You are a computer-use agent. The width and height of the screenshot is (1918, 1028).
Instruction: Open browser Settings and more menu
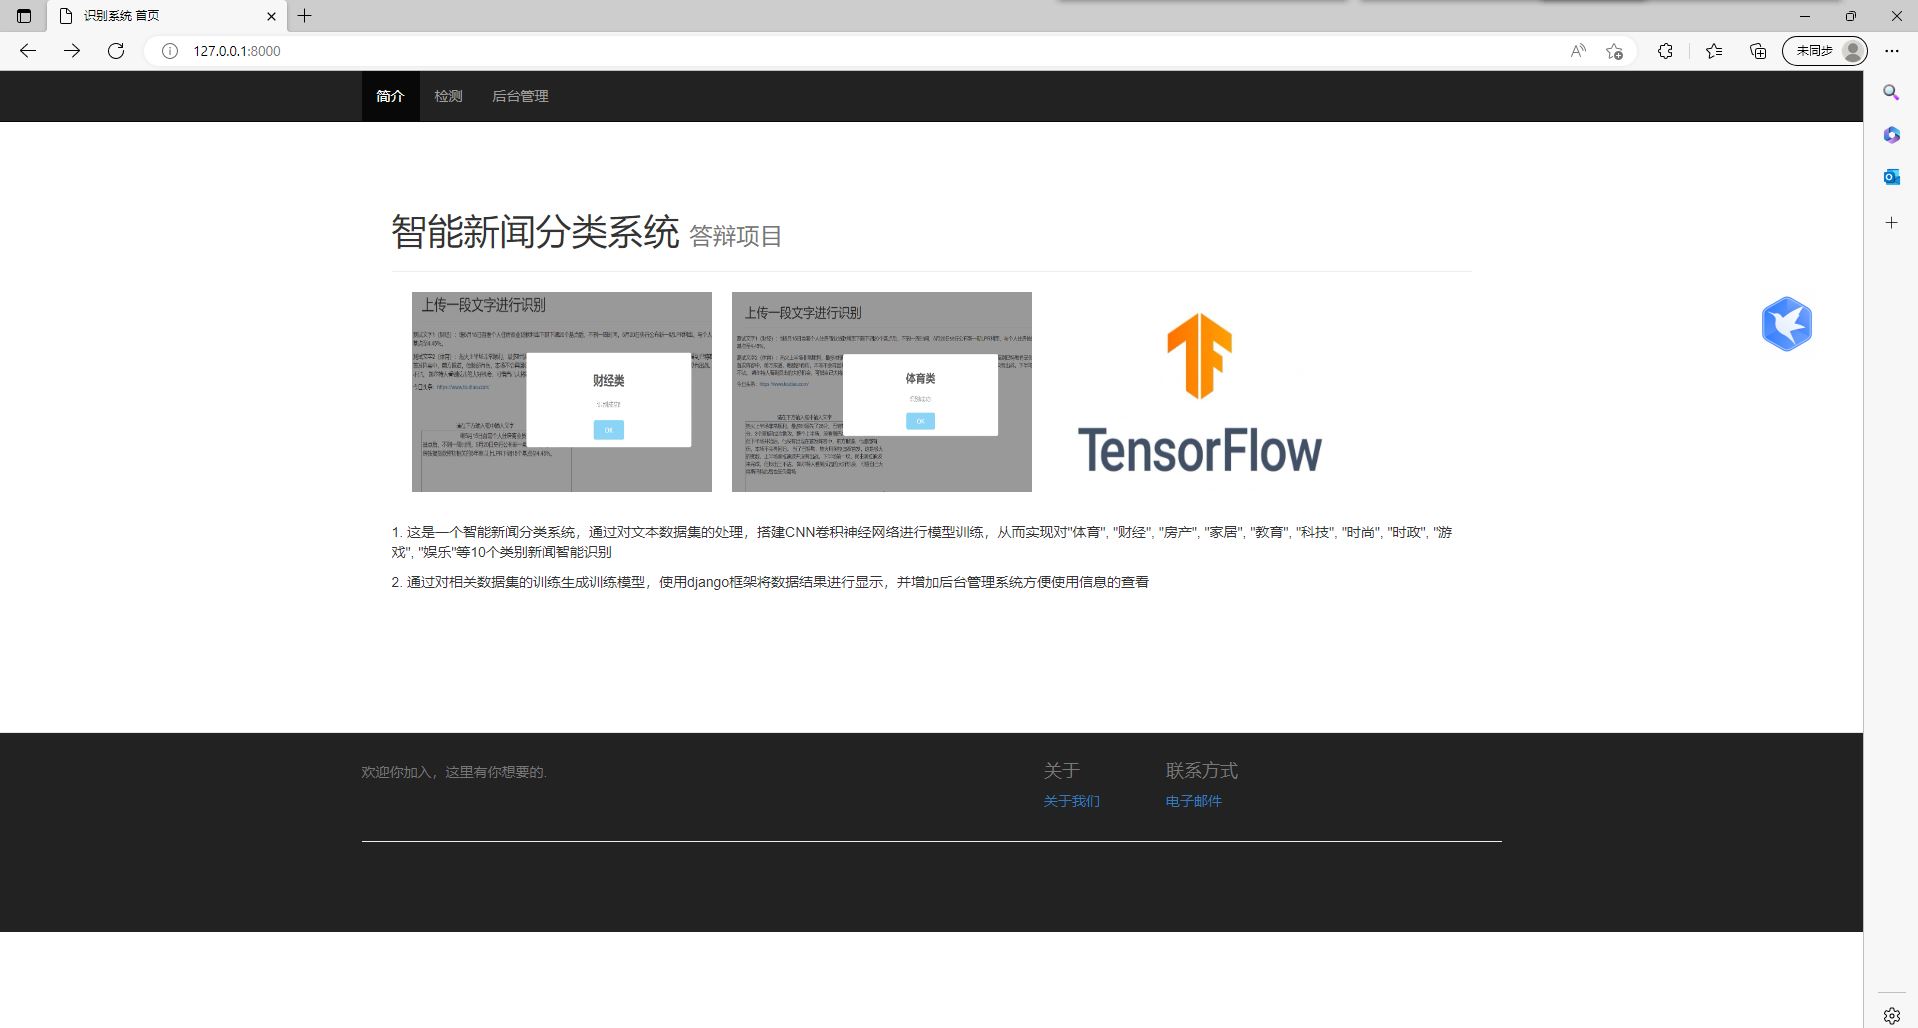point(1892,51)
